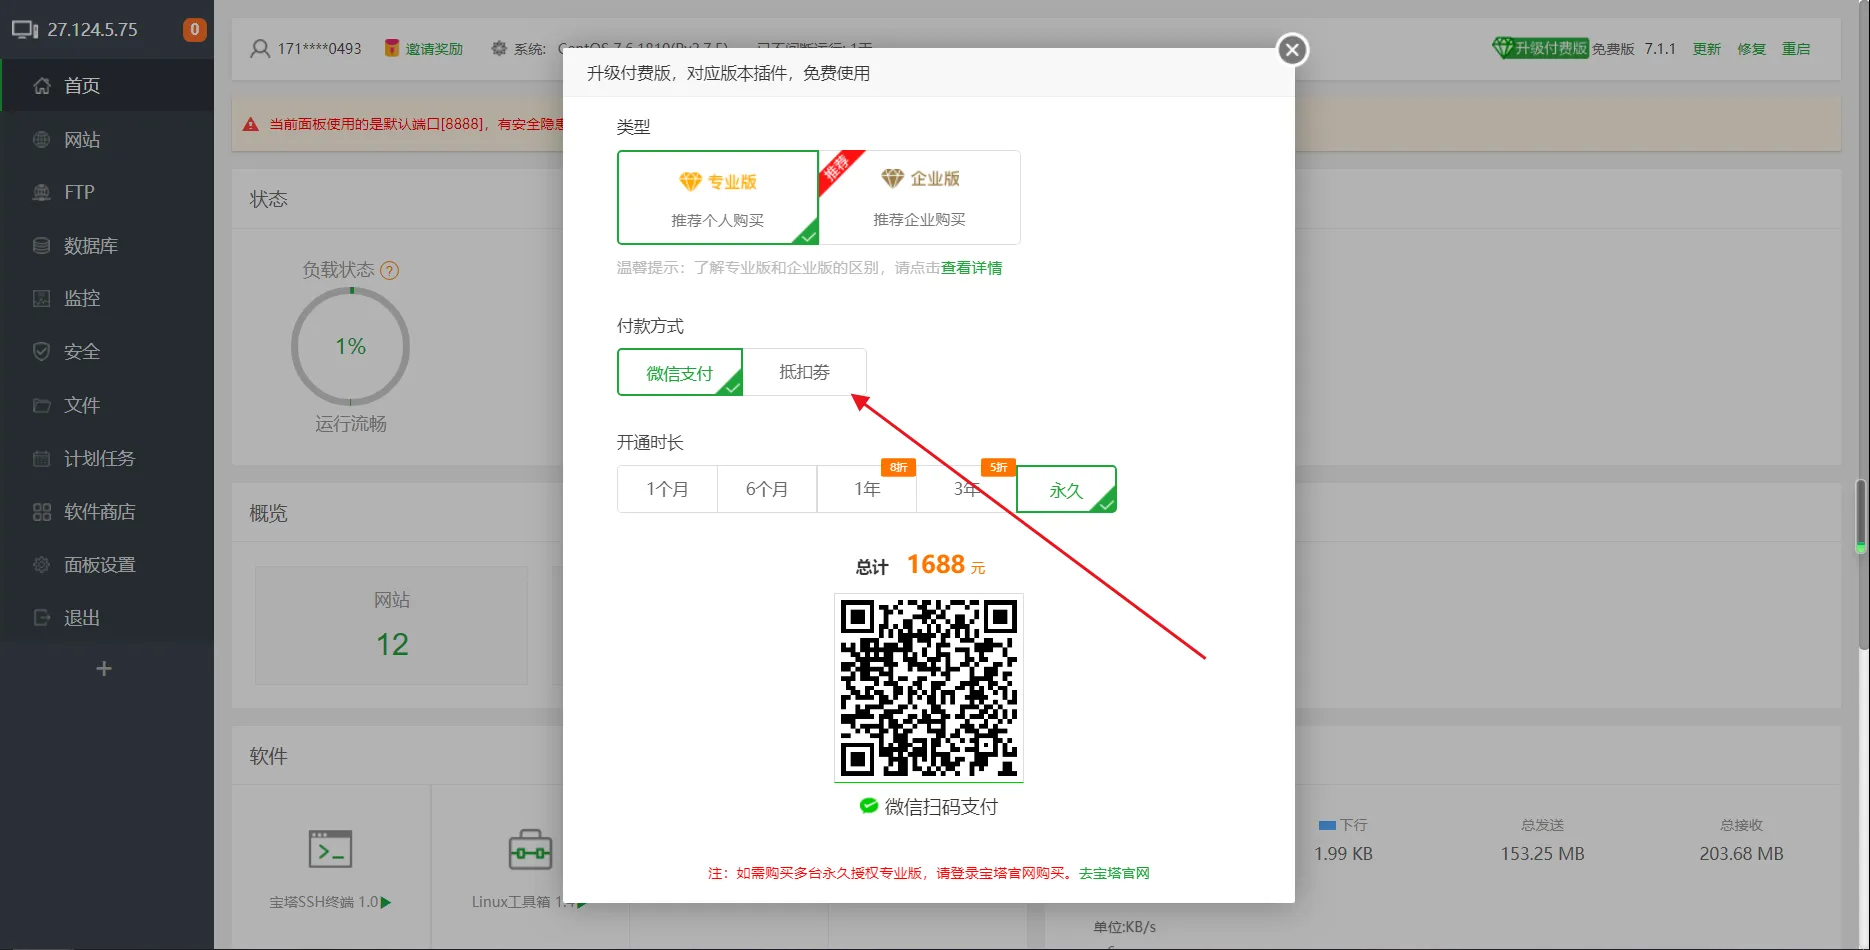Visit 去宝塔官网 for multi-server licenses

coord(1113,873)
